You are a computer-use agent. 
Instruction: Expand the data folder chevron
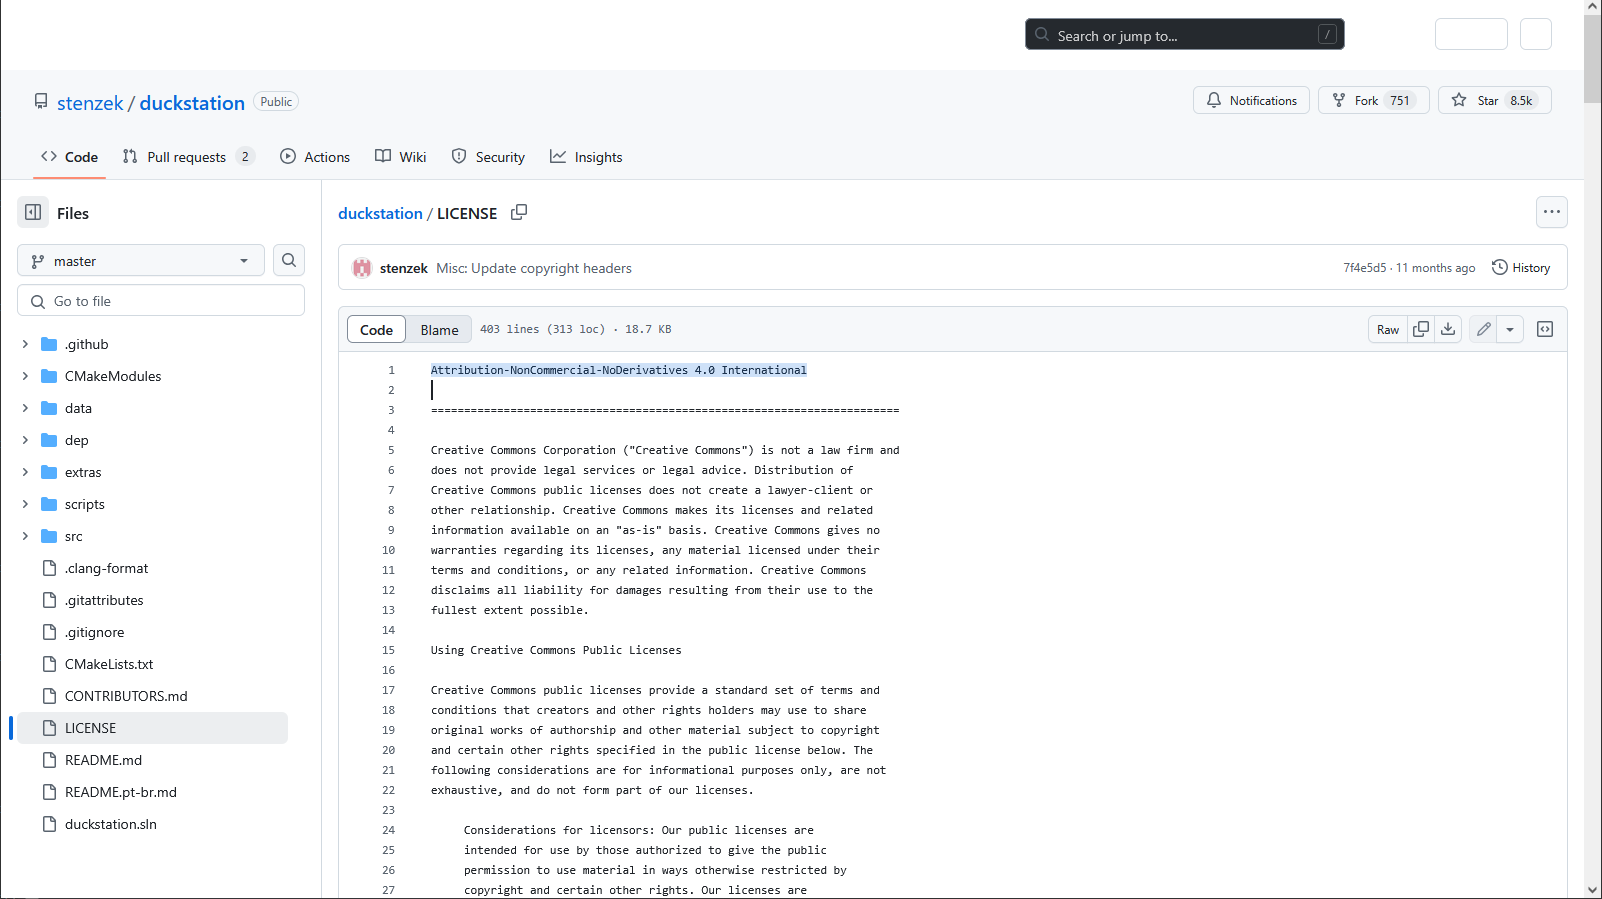click(25, 408)
